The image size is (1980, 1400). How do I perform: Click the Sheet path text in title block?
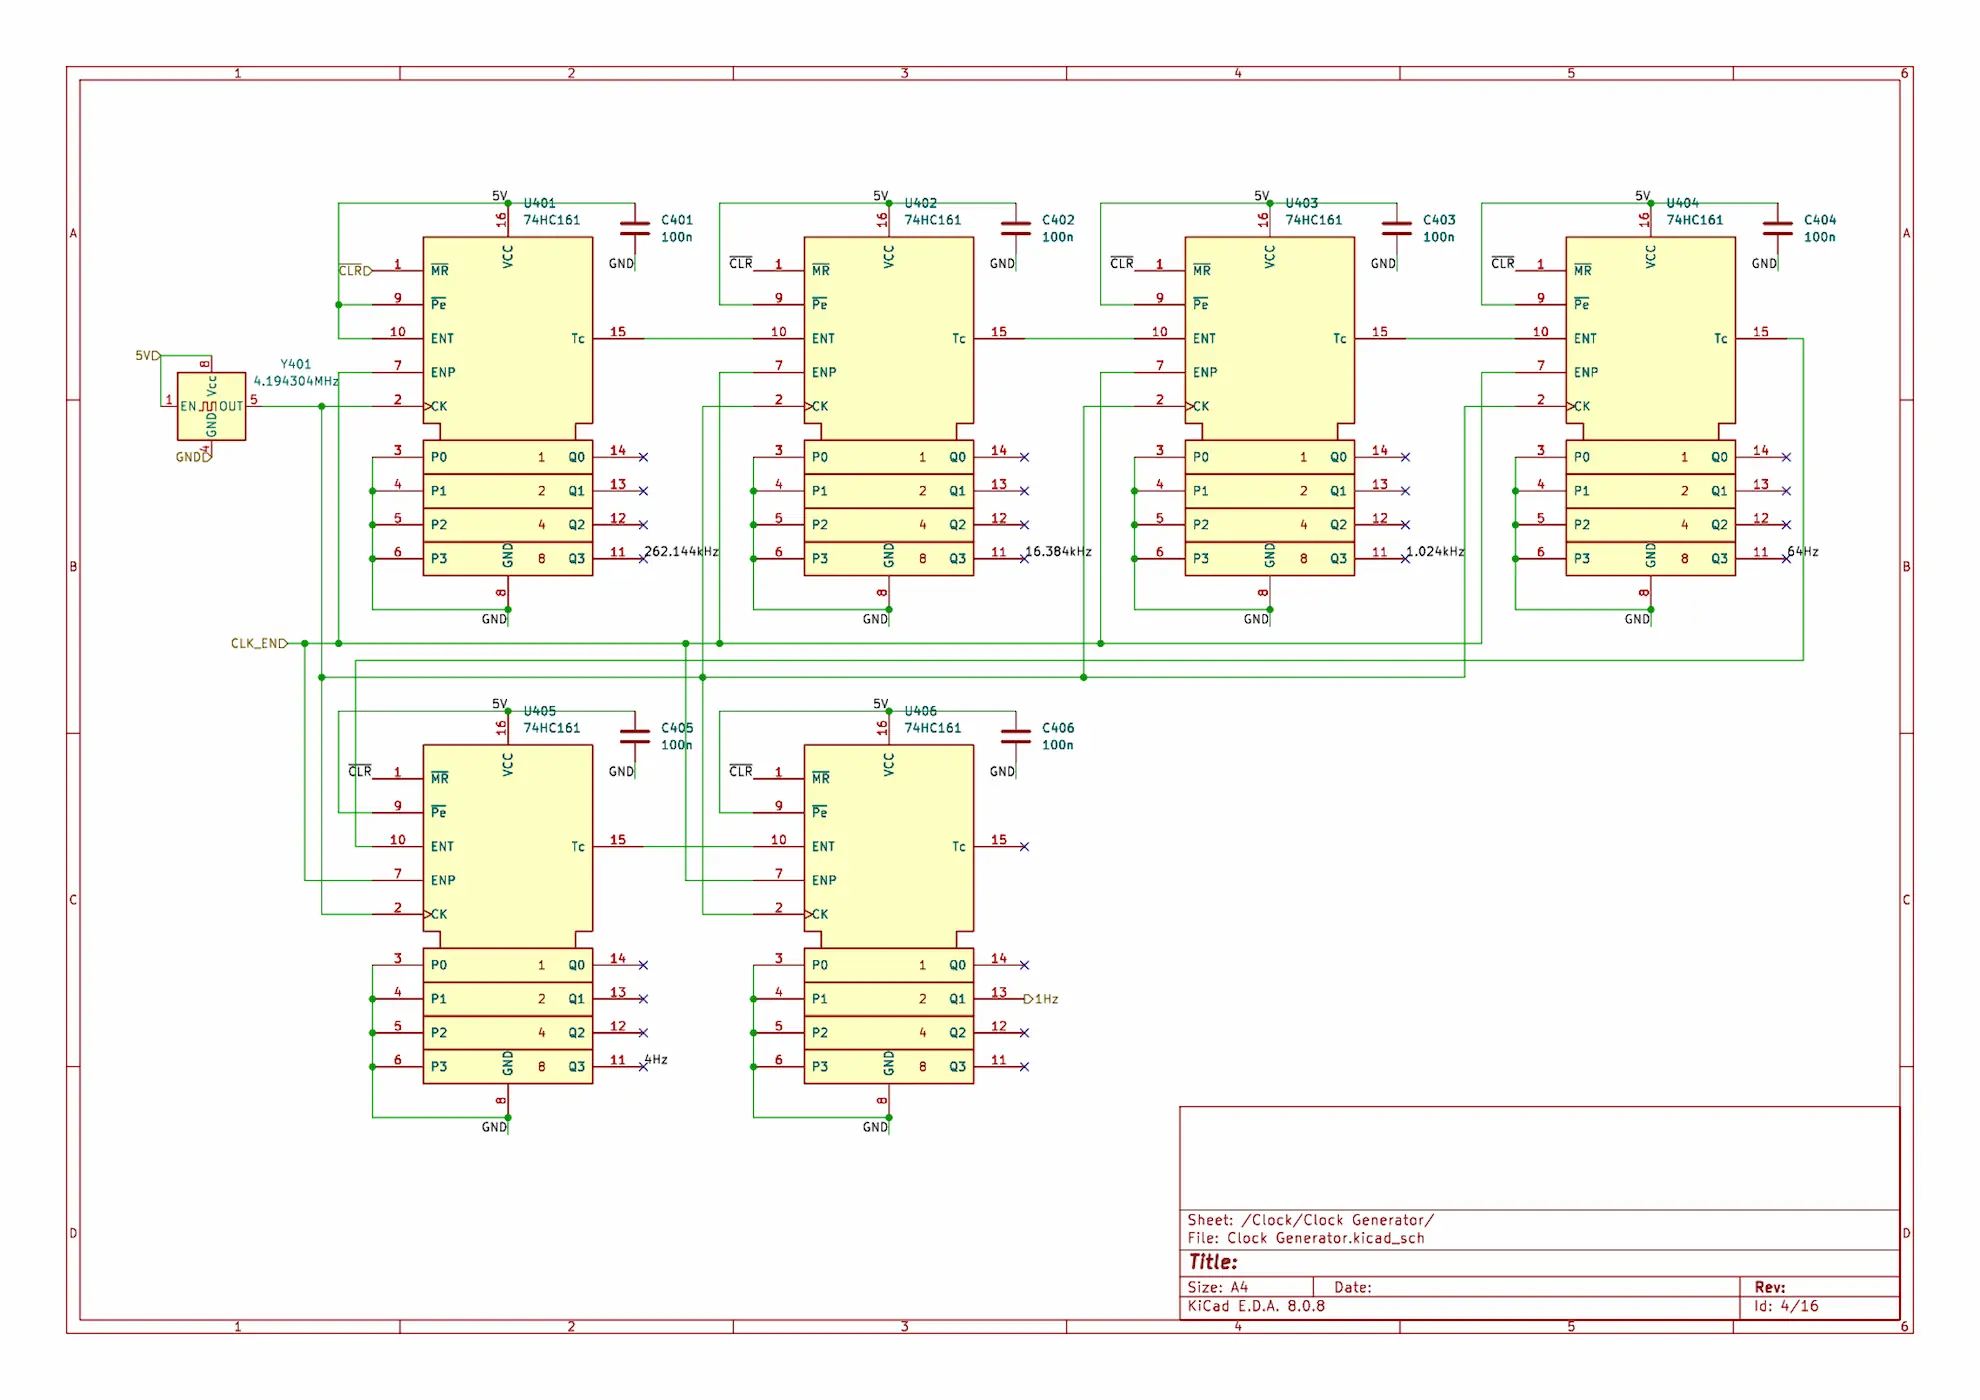1310,1220
